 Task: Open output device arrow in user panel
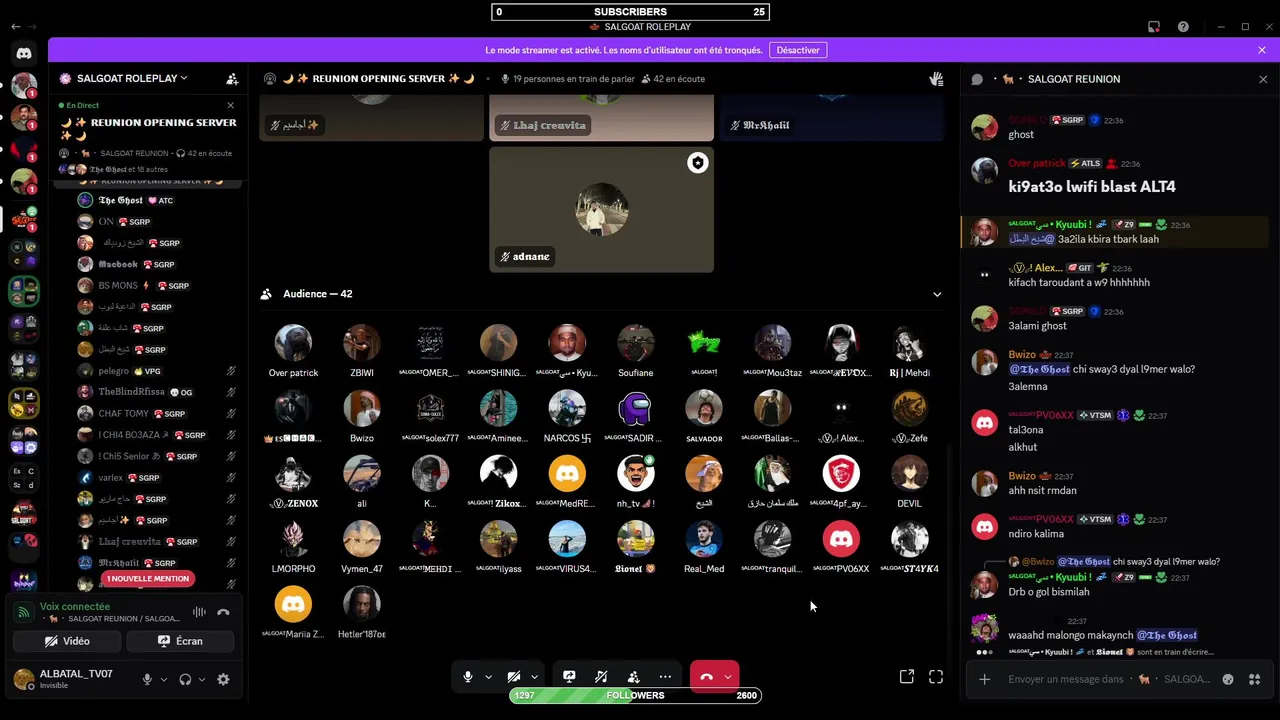click(202, 679)
